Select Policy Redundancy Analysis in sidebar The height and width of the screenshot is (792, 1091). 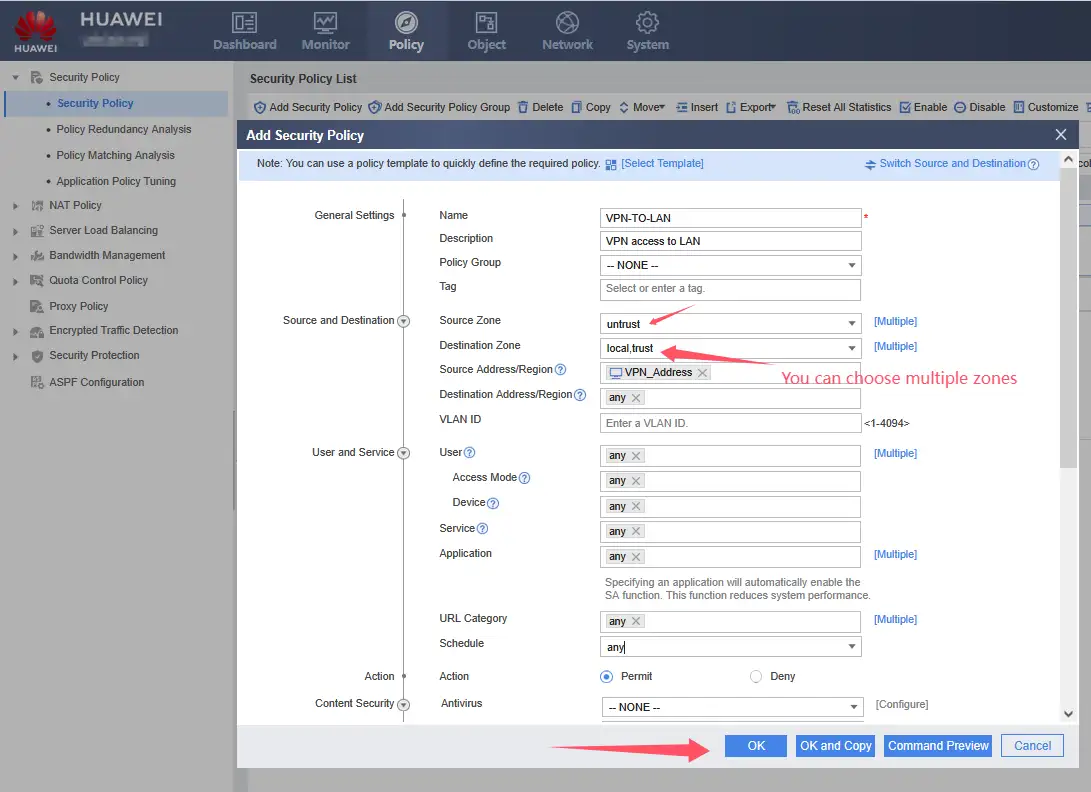click(x=123, y=129)
